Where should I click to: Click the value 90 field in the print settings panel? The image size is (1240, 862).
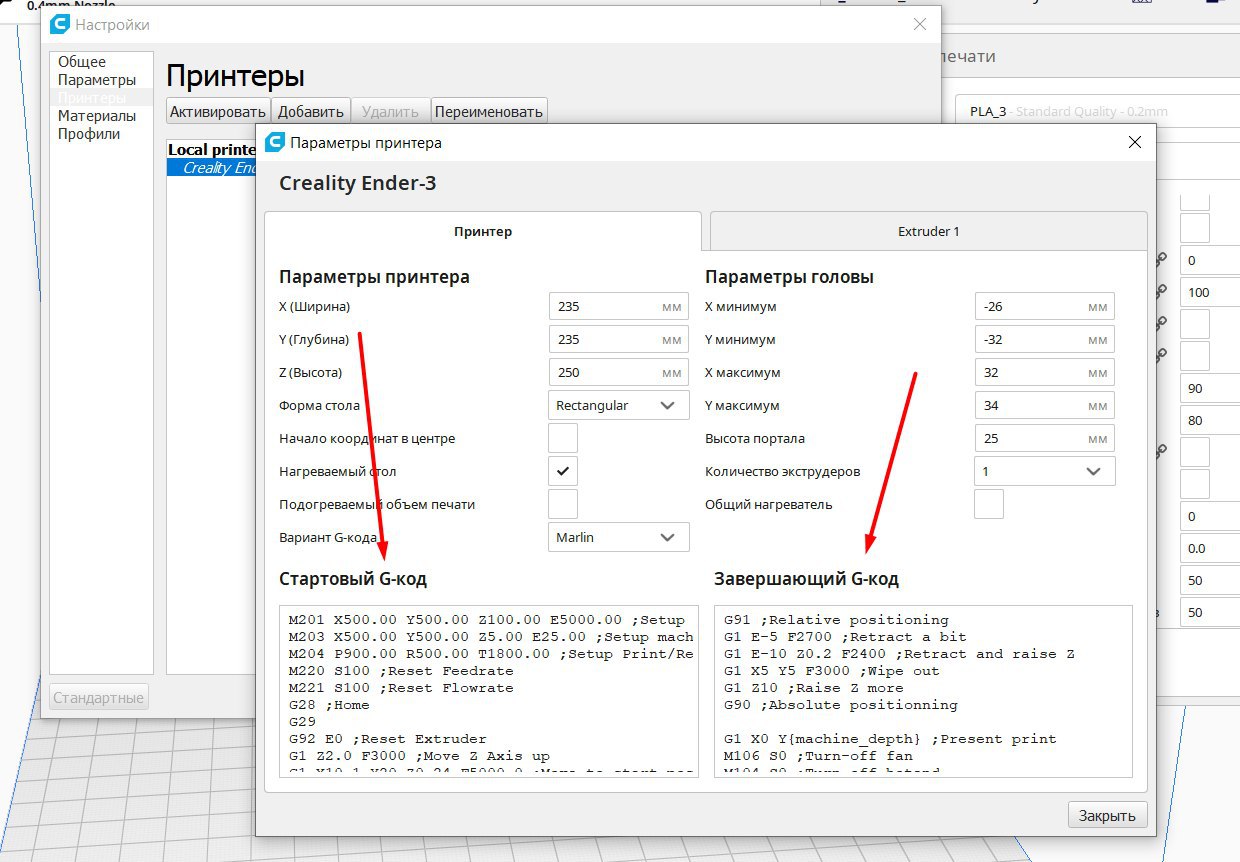click(x=1208, y=388)
